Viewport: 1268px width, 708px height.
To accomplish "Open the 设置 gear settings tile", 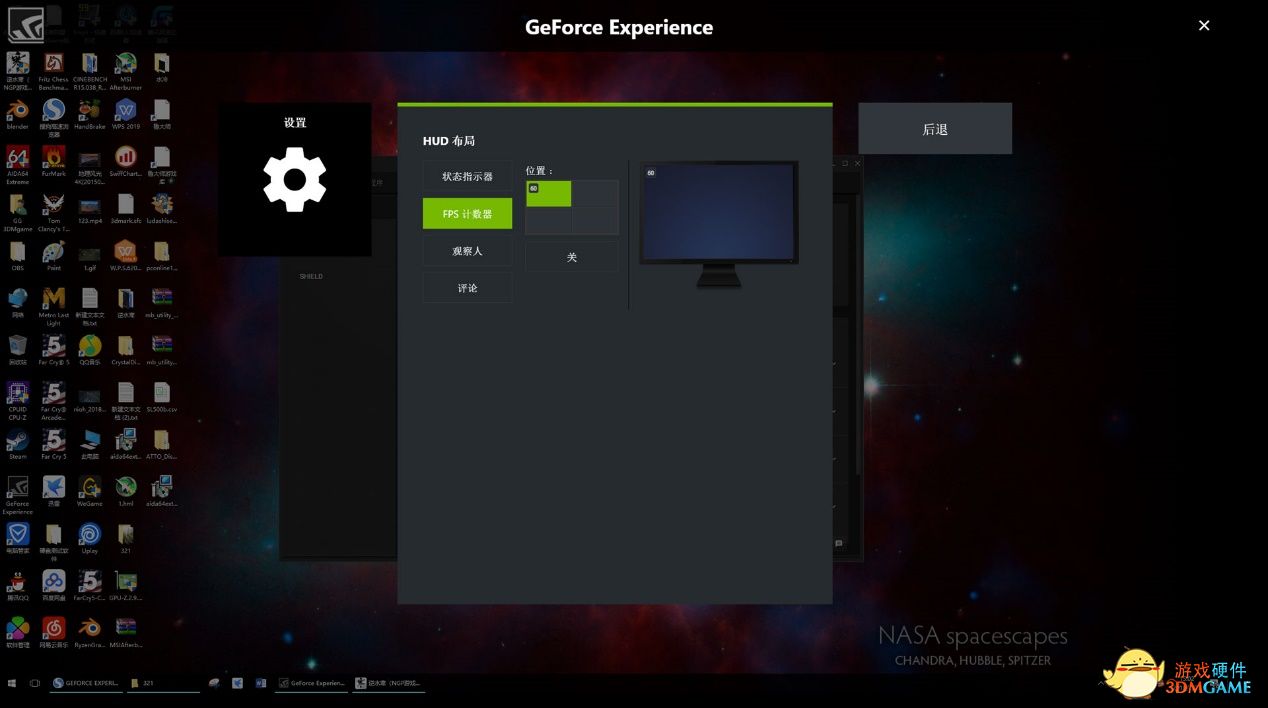I will click(295, 179).
